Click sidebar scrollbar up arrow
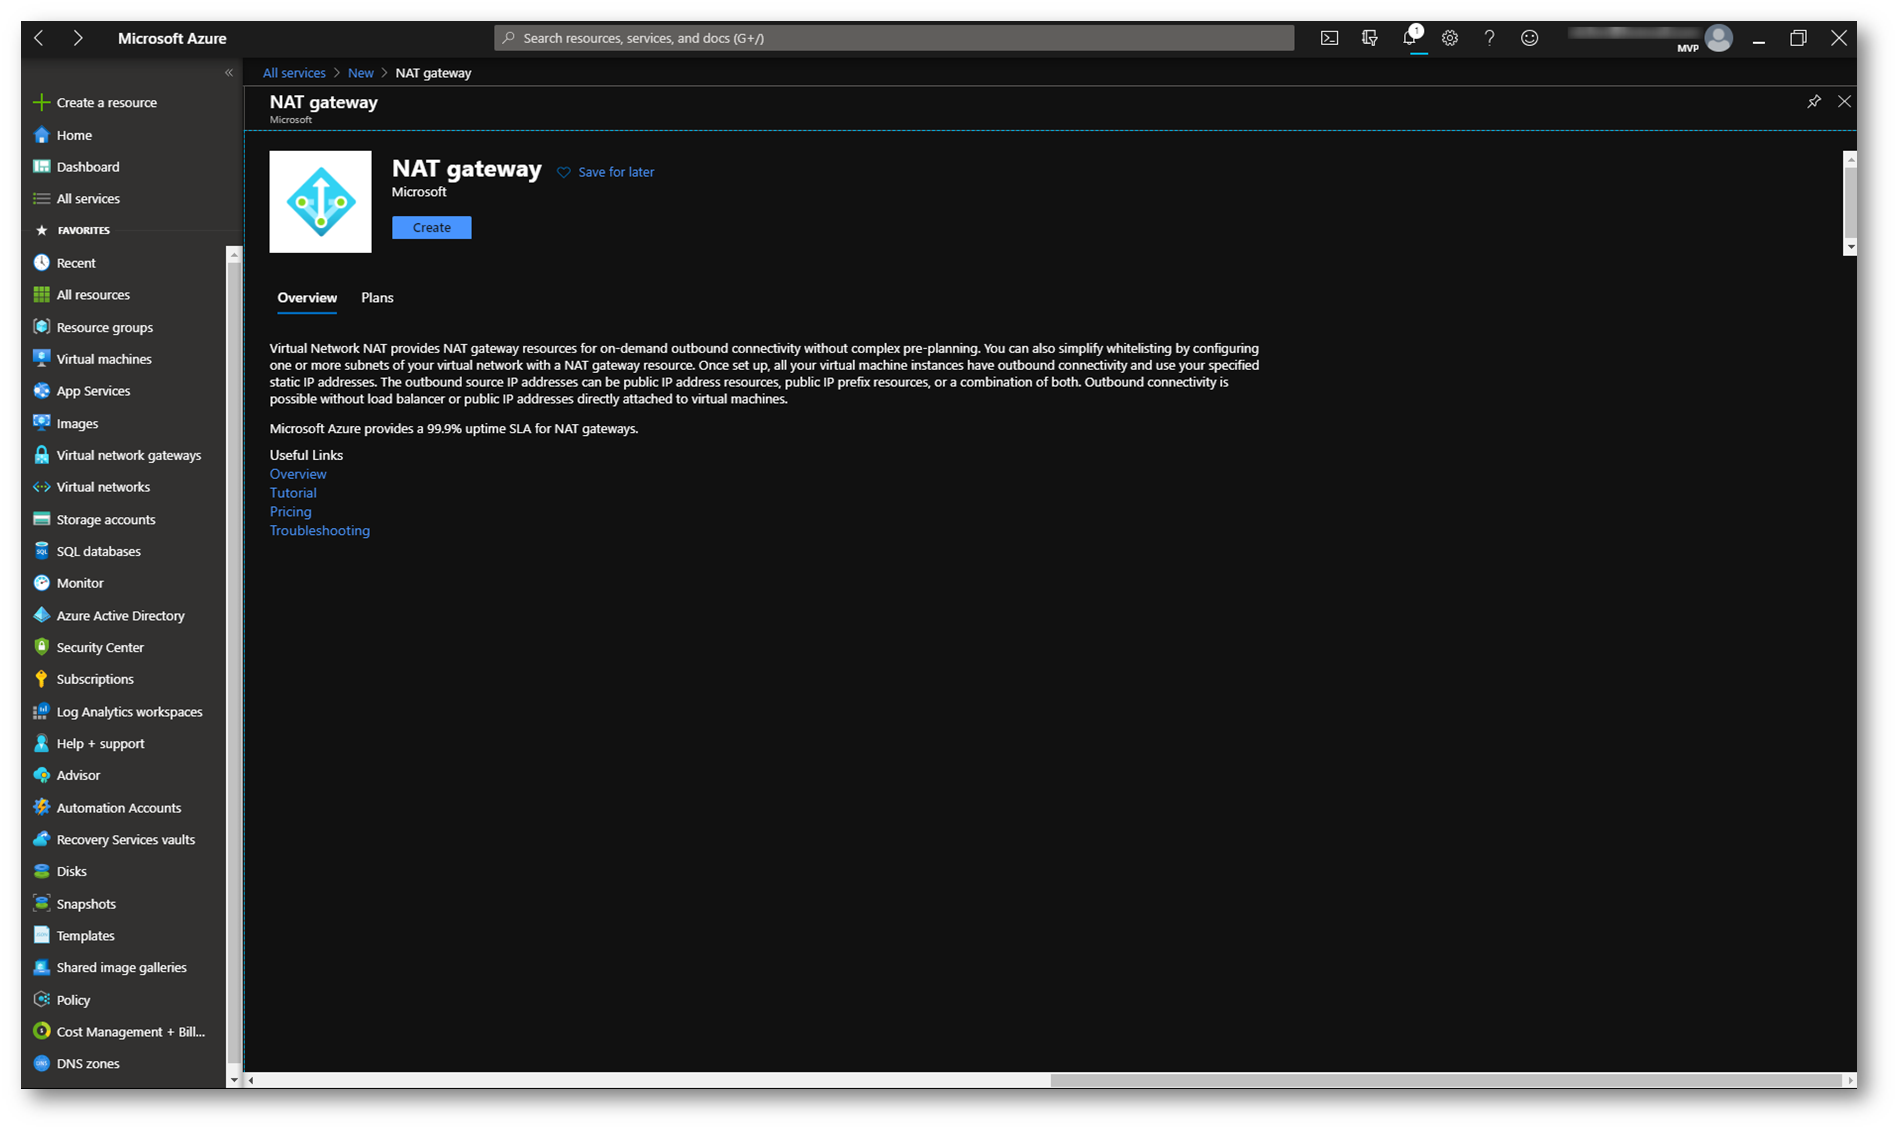The width and height of the screenshot is (1899, 1131). 234,255
